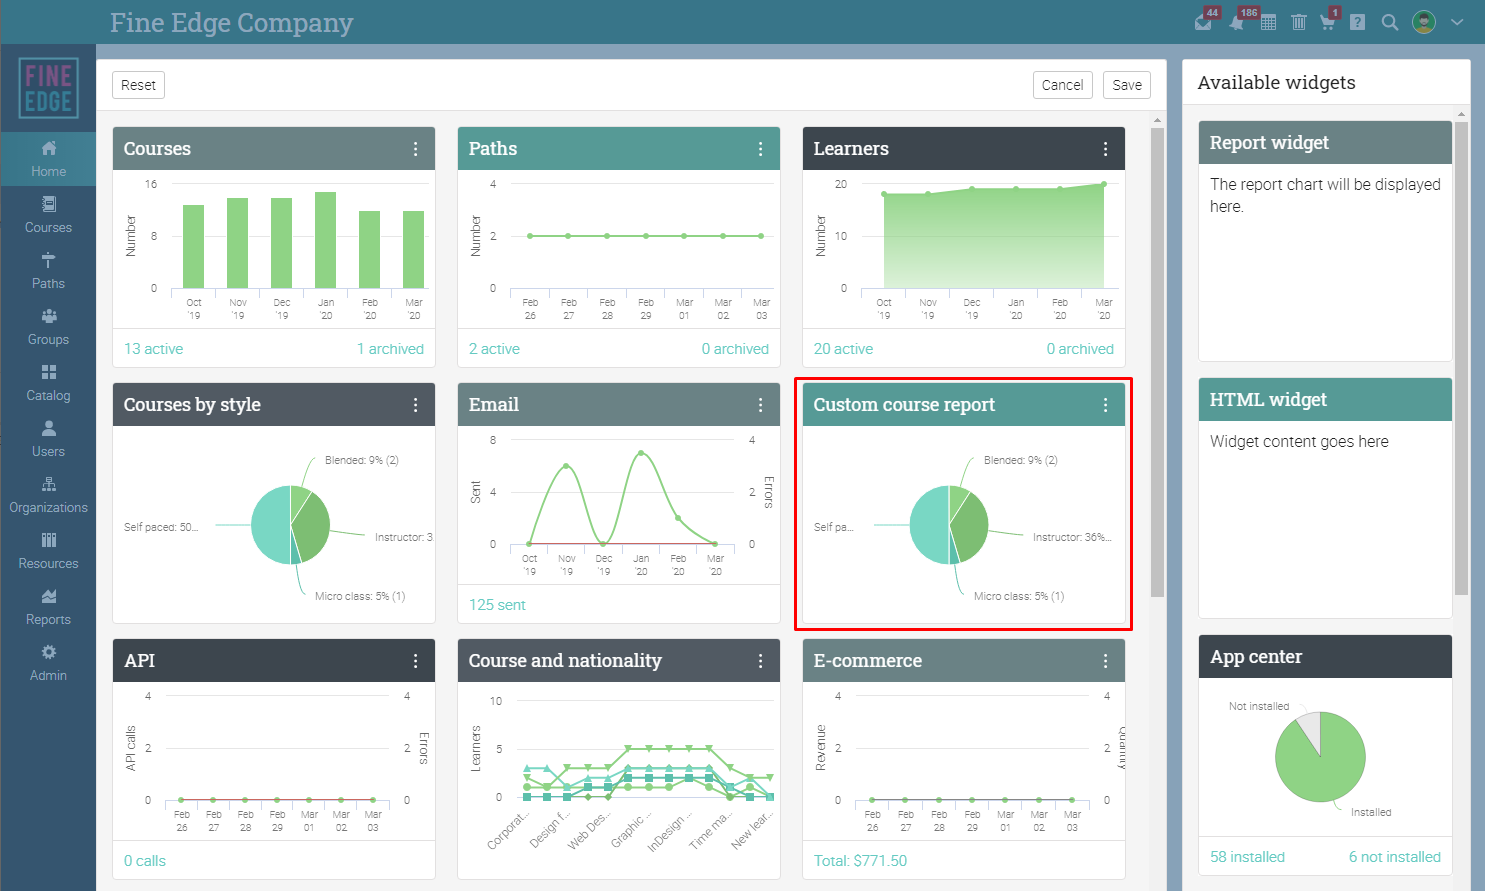Screen dimensions: 1485x891
Task: Open the trash bin icon
Action: pos(1298,22)
